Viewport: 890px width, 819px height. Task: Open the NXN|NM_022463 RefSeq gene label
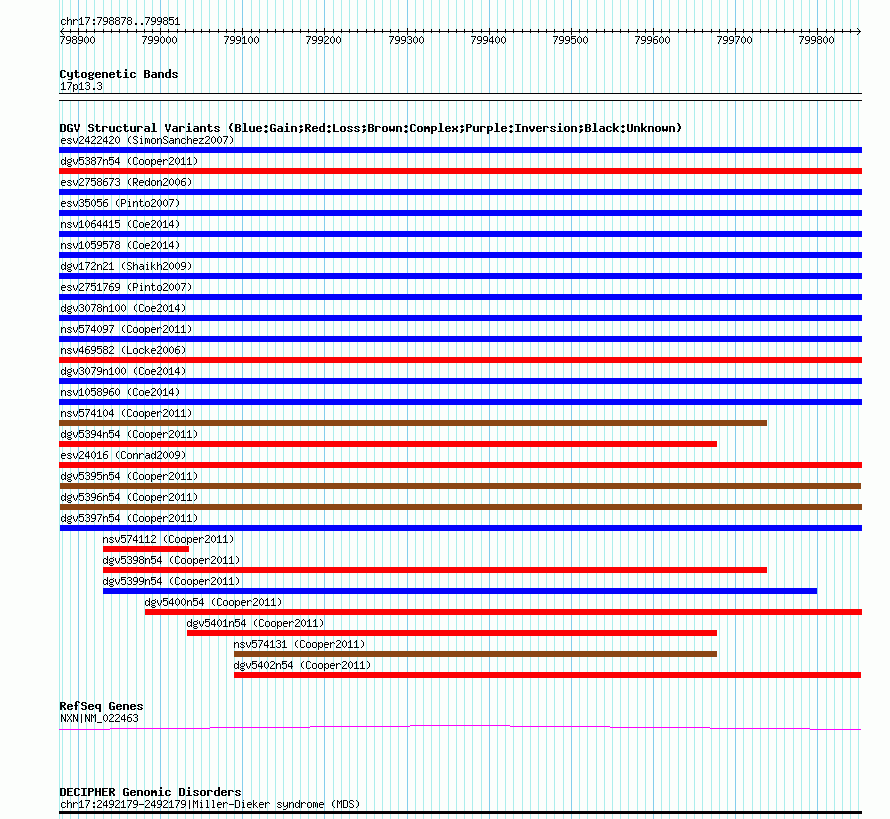(x=99, y=719)
